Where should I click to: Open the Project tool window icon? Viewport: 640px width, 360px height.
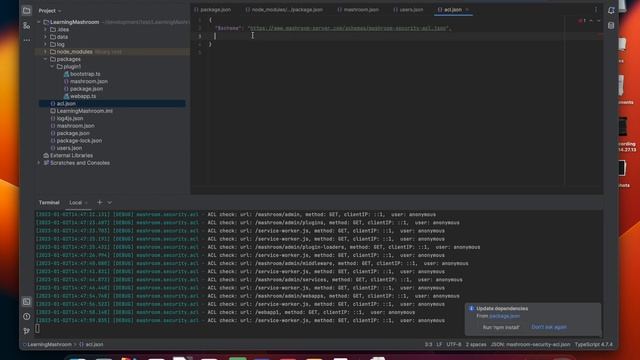[27, 11]
